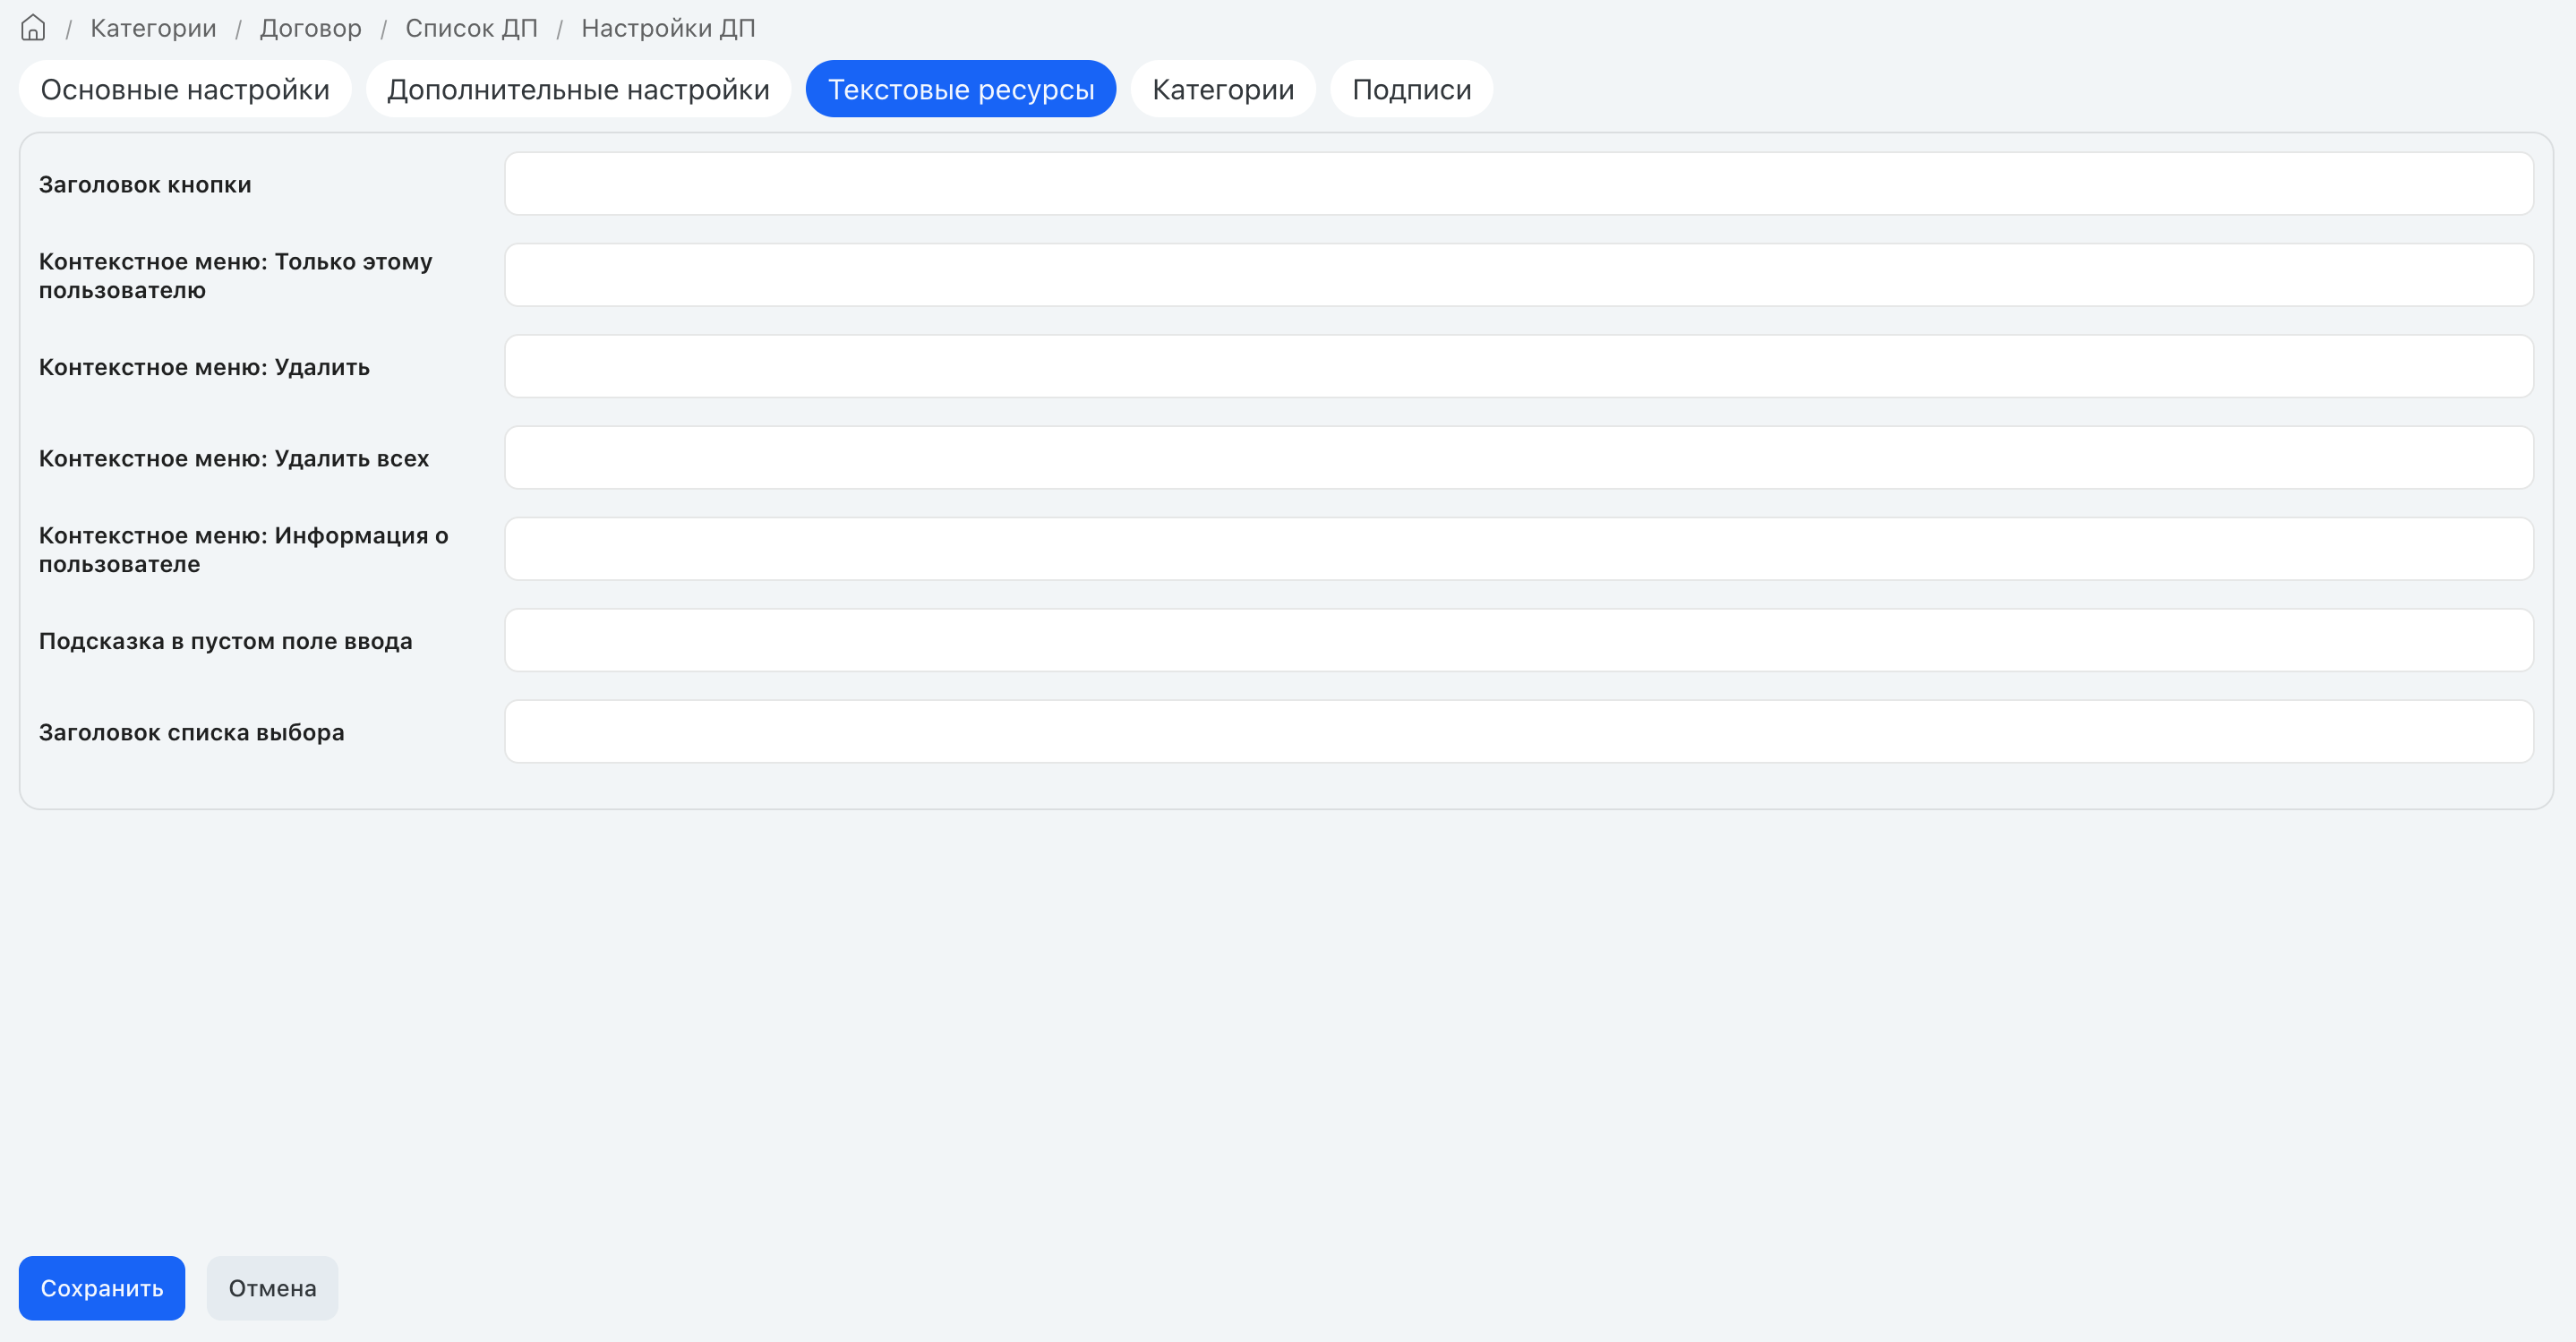2576x1342 pixels.
Task: Open the Подписи tab
Action: click(x=1411, y=89)
